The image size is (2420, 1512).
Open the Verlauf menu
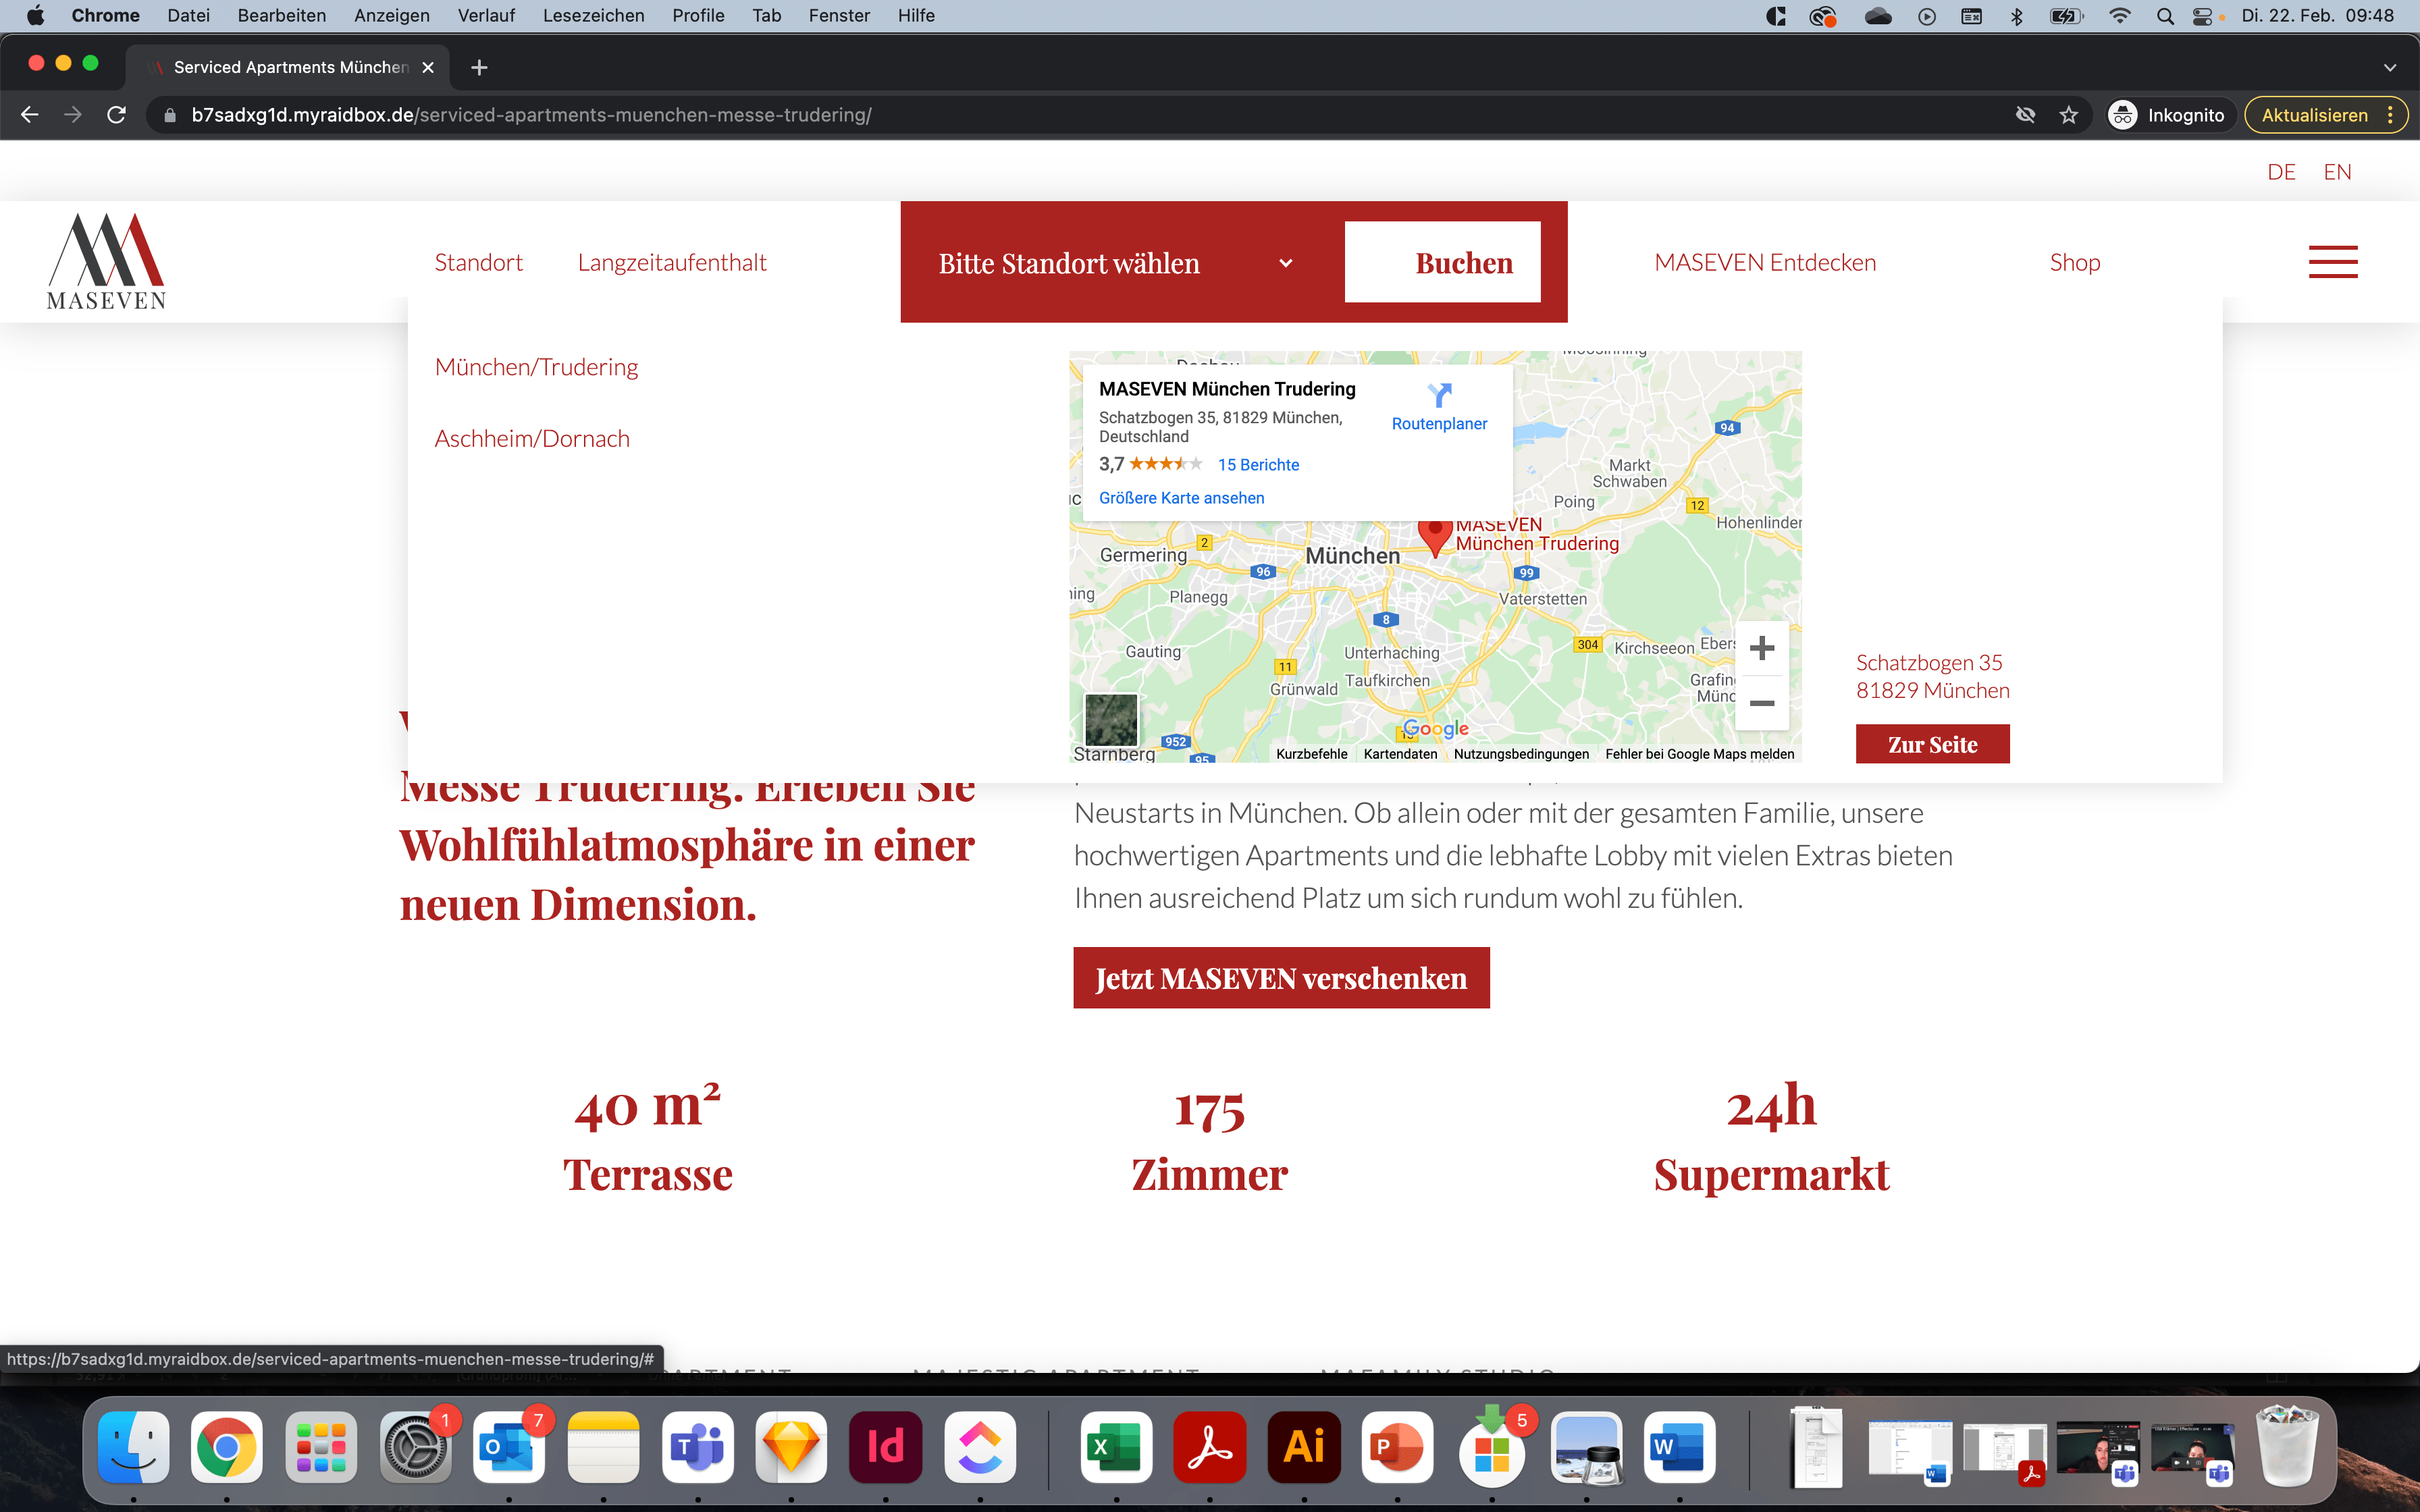pyautogui.click(x=486, y=15)
